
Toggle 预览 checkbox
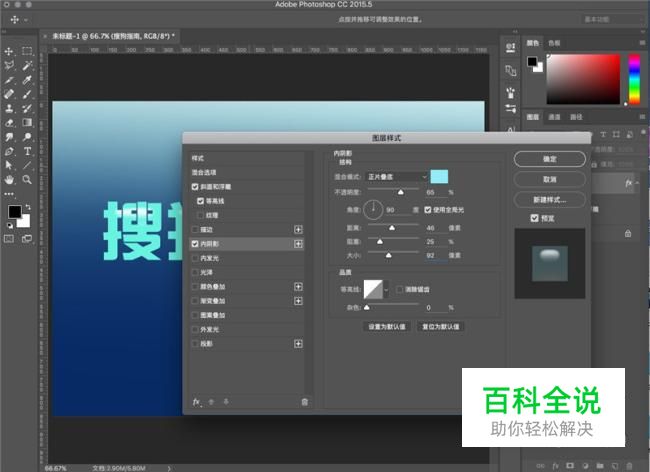(x=535, y=218)
